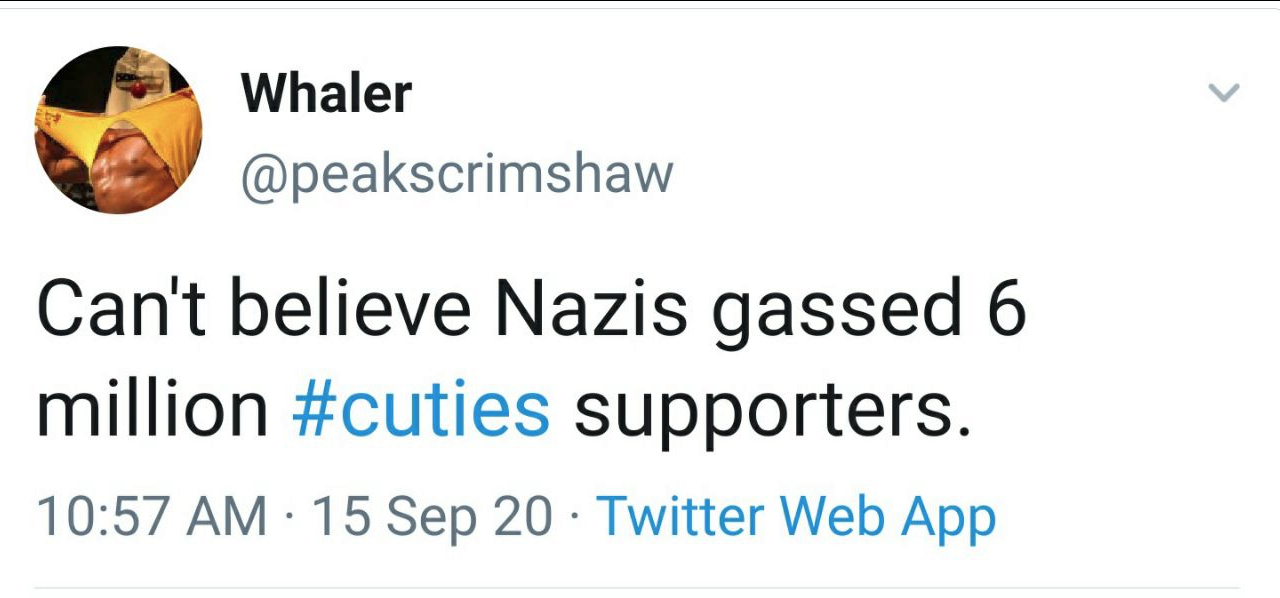View the author's circular profile photo
The width and height of the screenshot is (1280, 598).
click(118, 130)
